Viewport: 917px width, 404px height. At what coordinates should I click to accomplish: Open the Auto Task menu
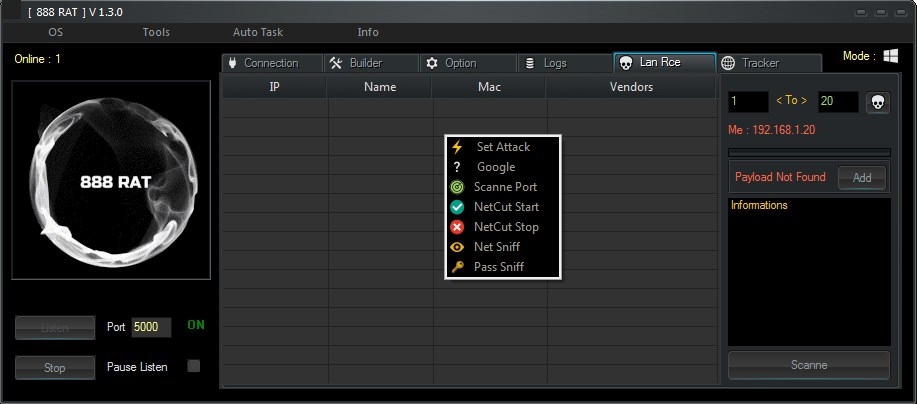tap(258, 32)
